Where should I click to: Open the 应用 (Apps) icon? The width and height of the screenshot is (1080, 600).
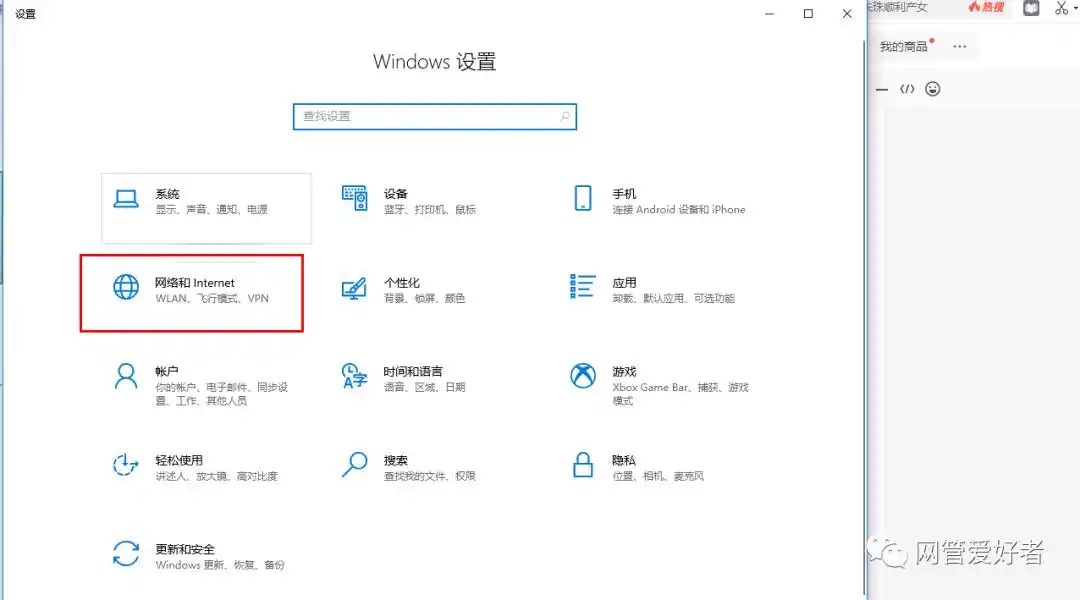click(x=582, y=289)
